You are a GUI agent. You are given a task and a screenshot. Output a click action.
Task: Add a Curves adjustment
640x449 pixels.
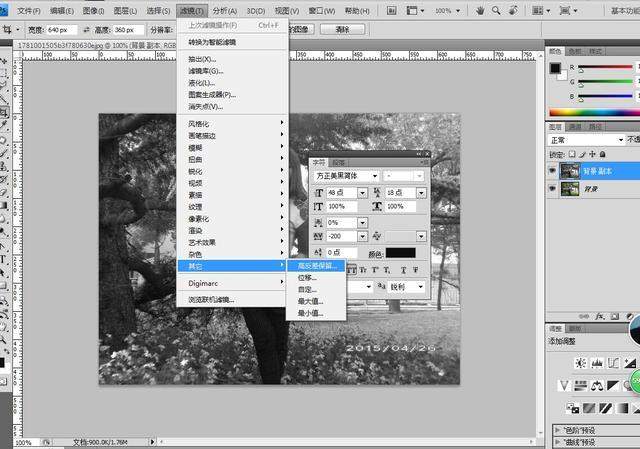point(613,363)
